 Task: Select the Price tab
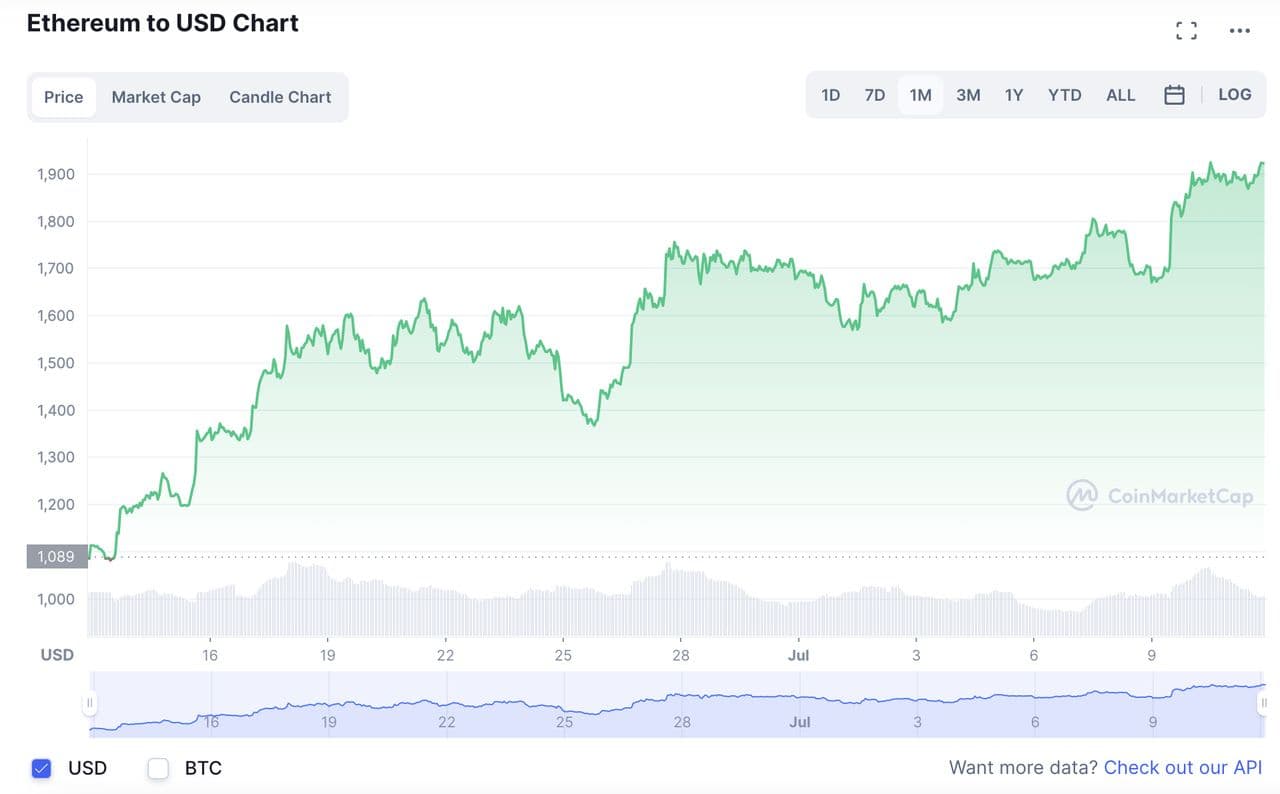click(x=63, y=97)
